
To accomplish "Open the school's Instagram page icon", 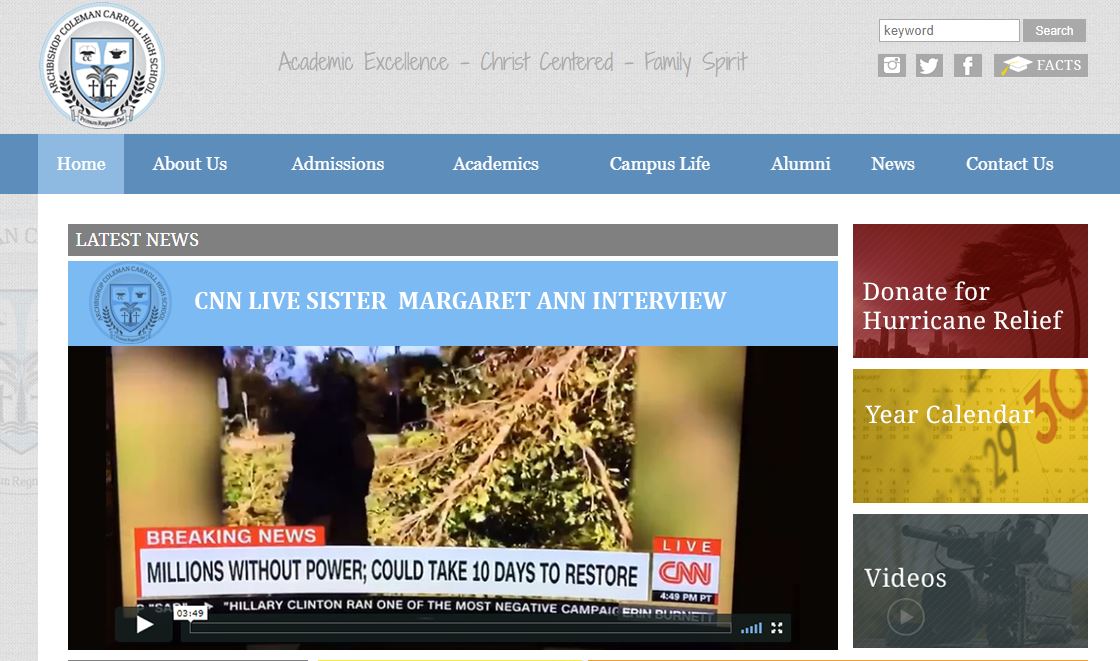I will click(x=891, y=66).
